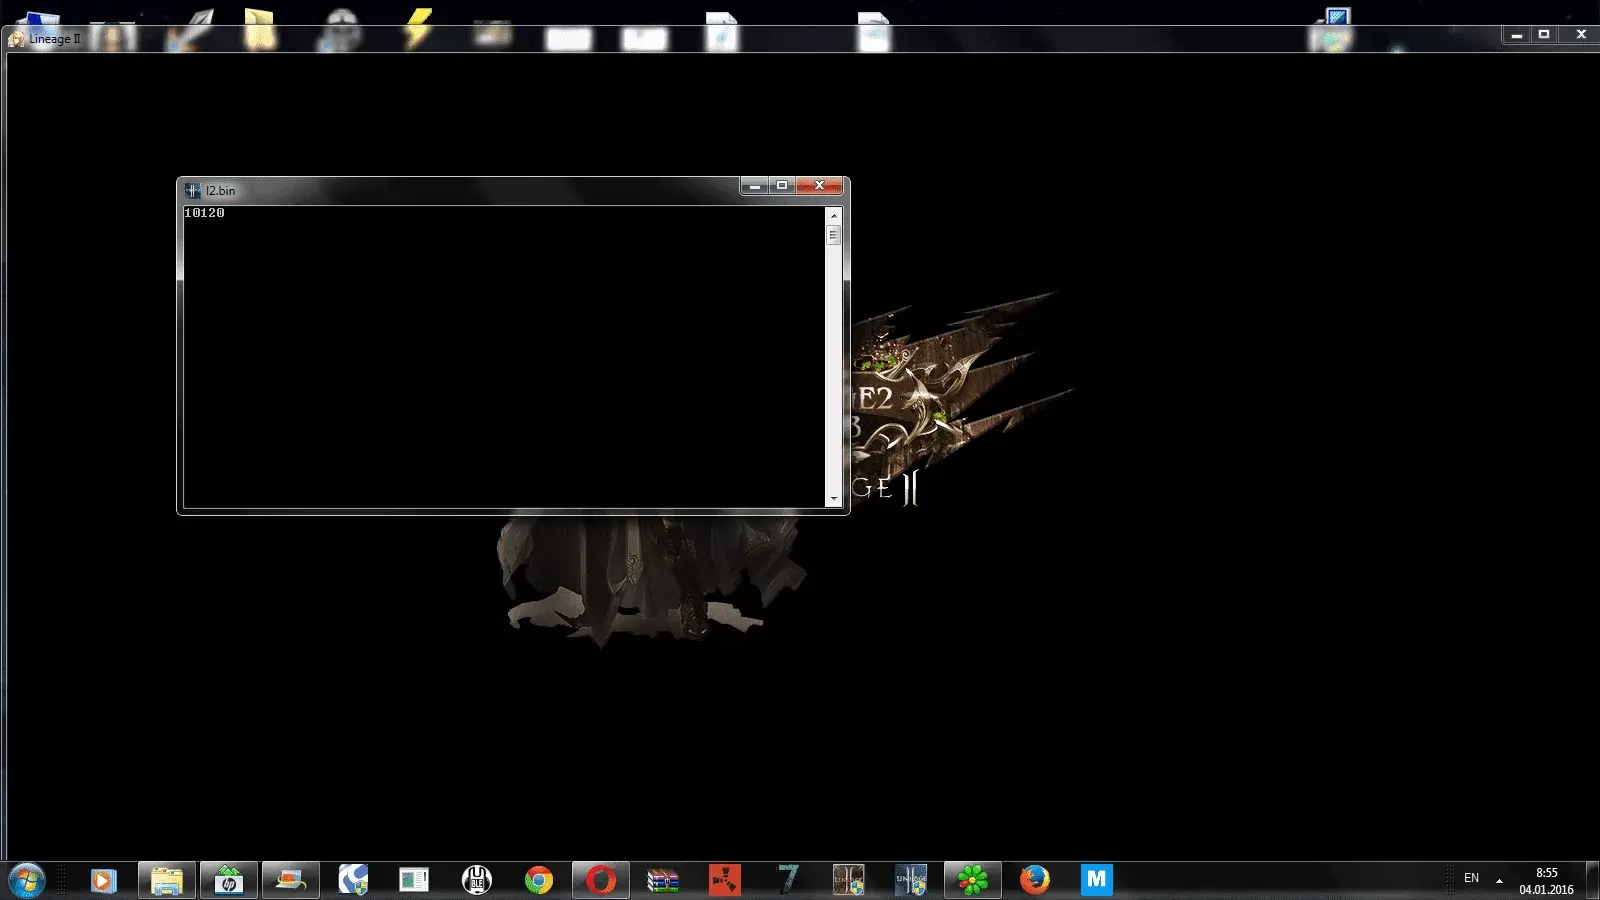Click the number 7 game icon on the taskbar
Image resolution: width=1600 pixels, height=900 pixels.
coord(787,880)
